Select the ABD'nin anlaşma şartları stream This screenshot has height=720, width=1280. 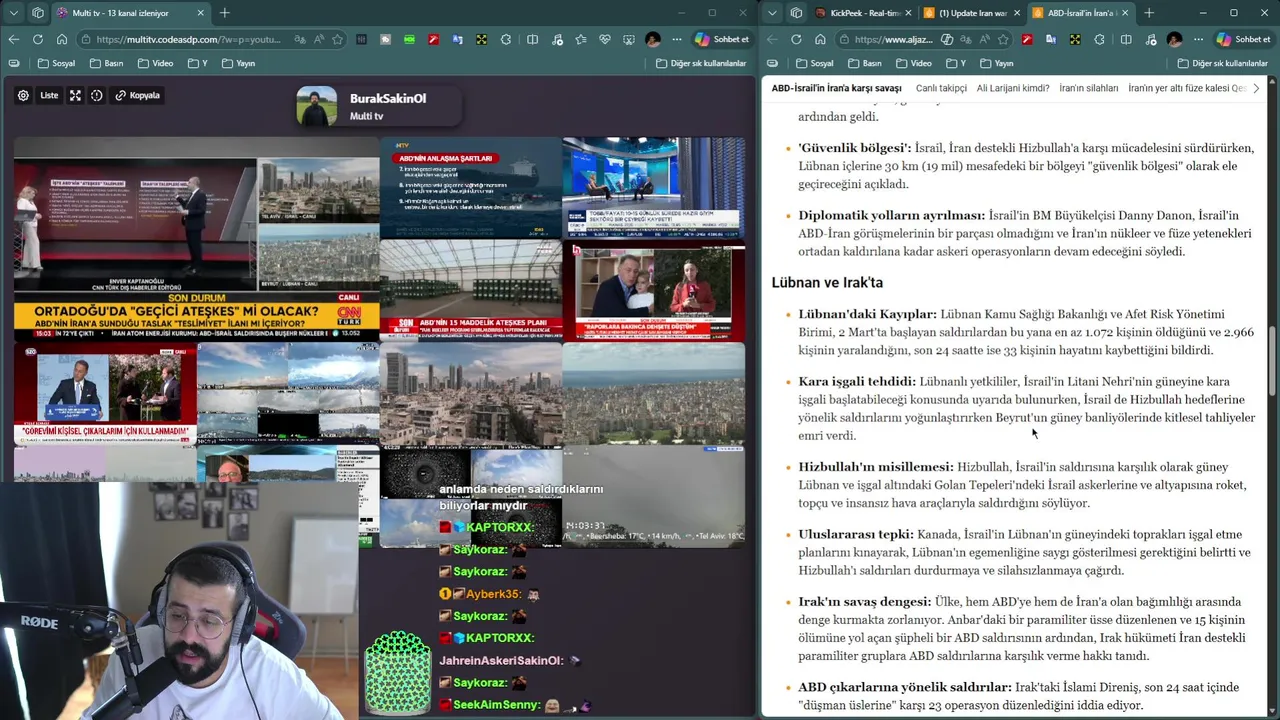[470, 187]
